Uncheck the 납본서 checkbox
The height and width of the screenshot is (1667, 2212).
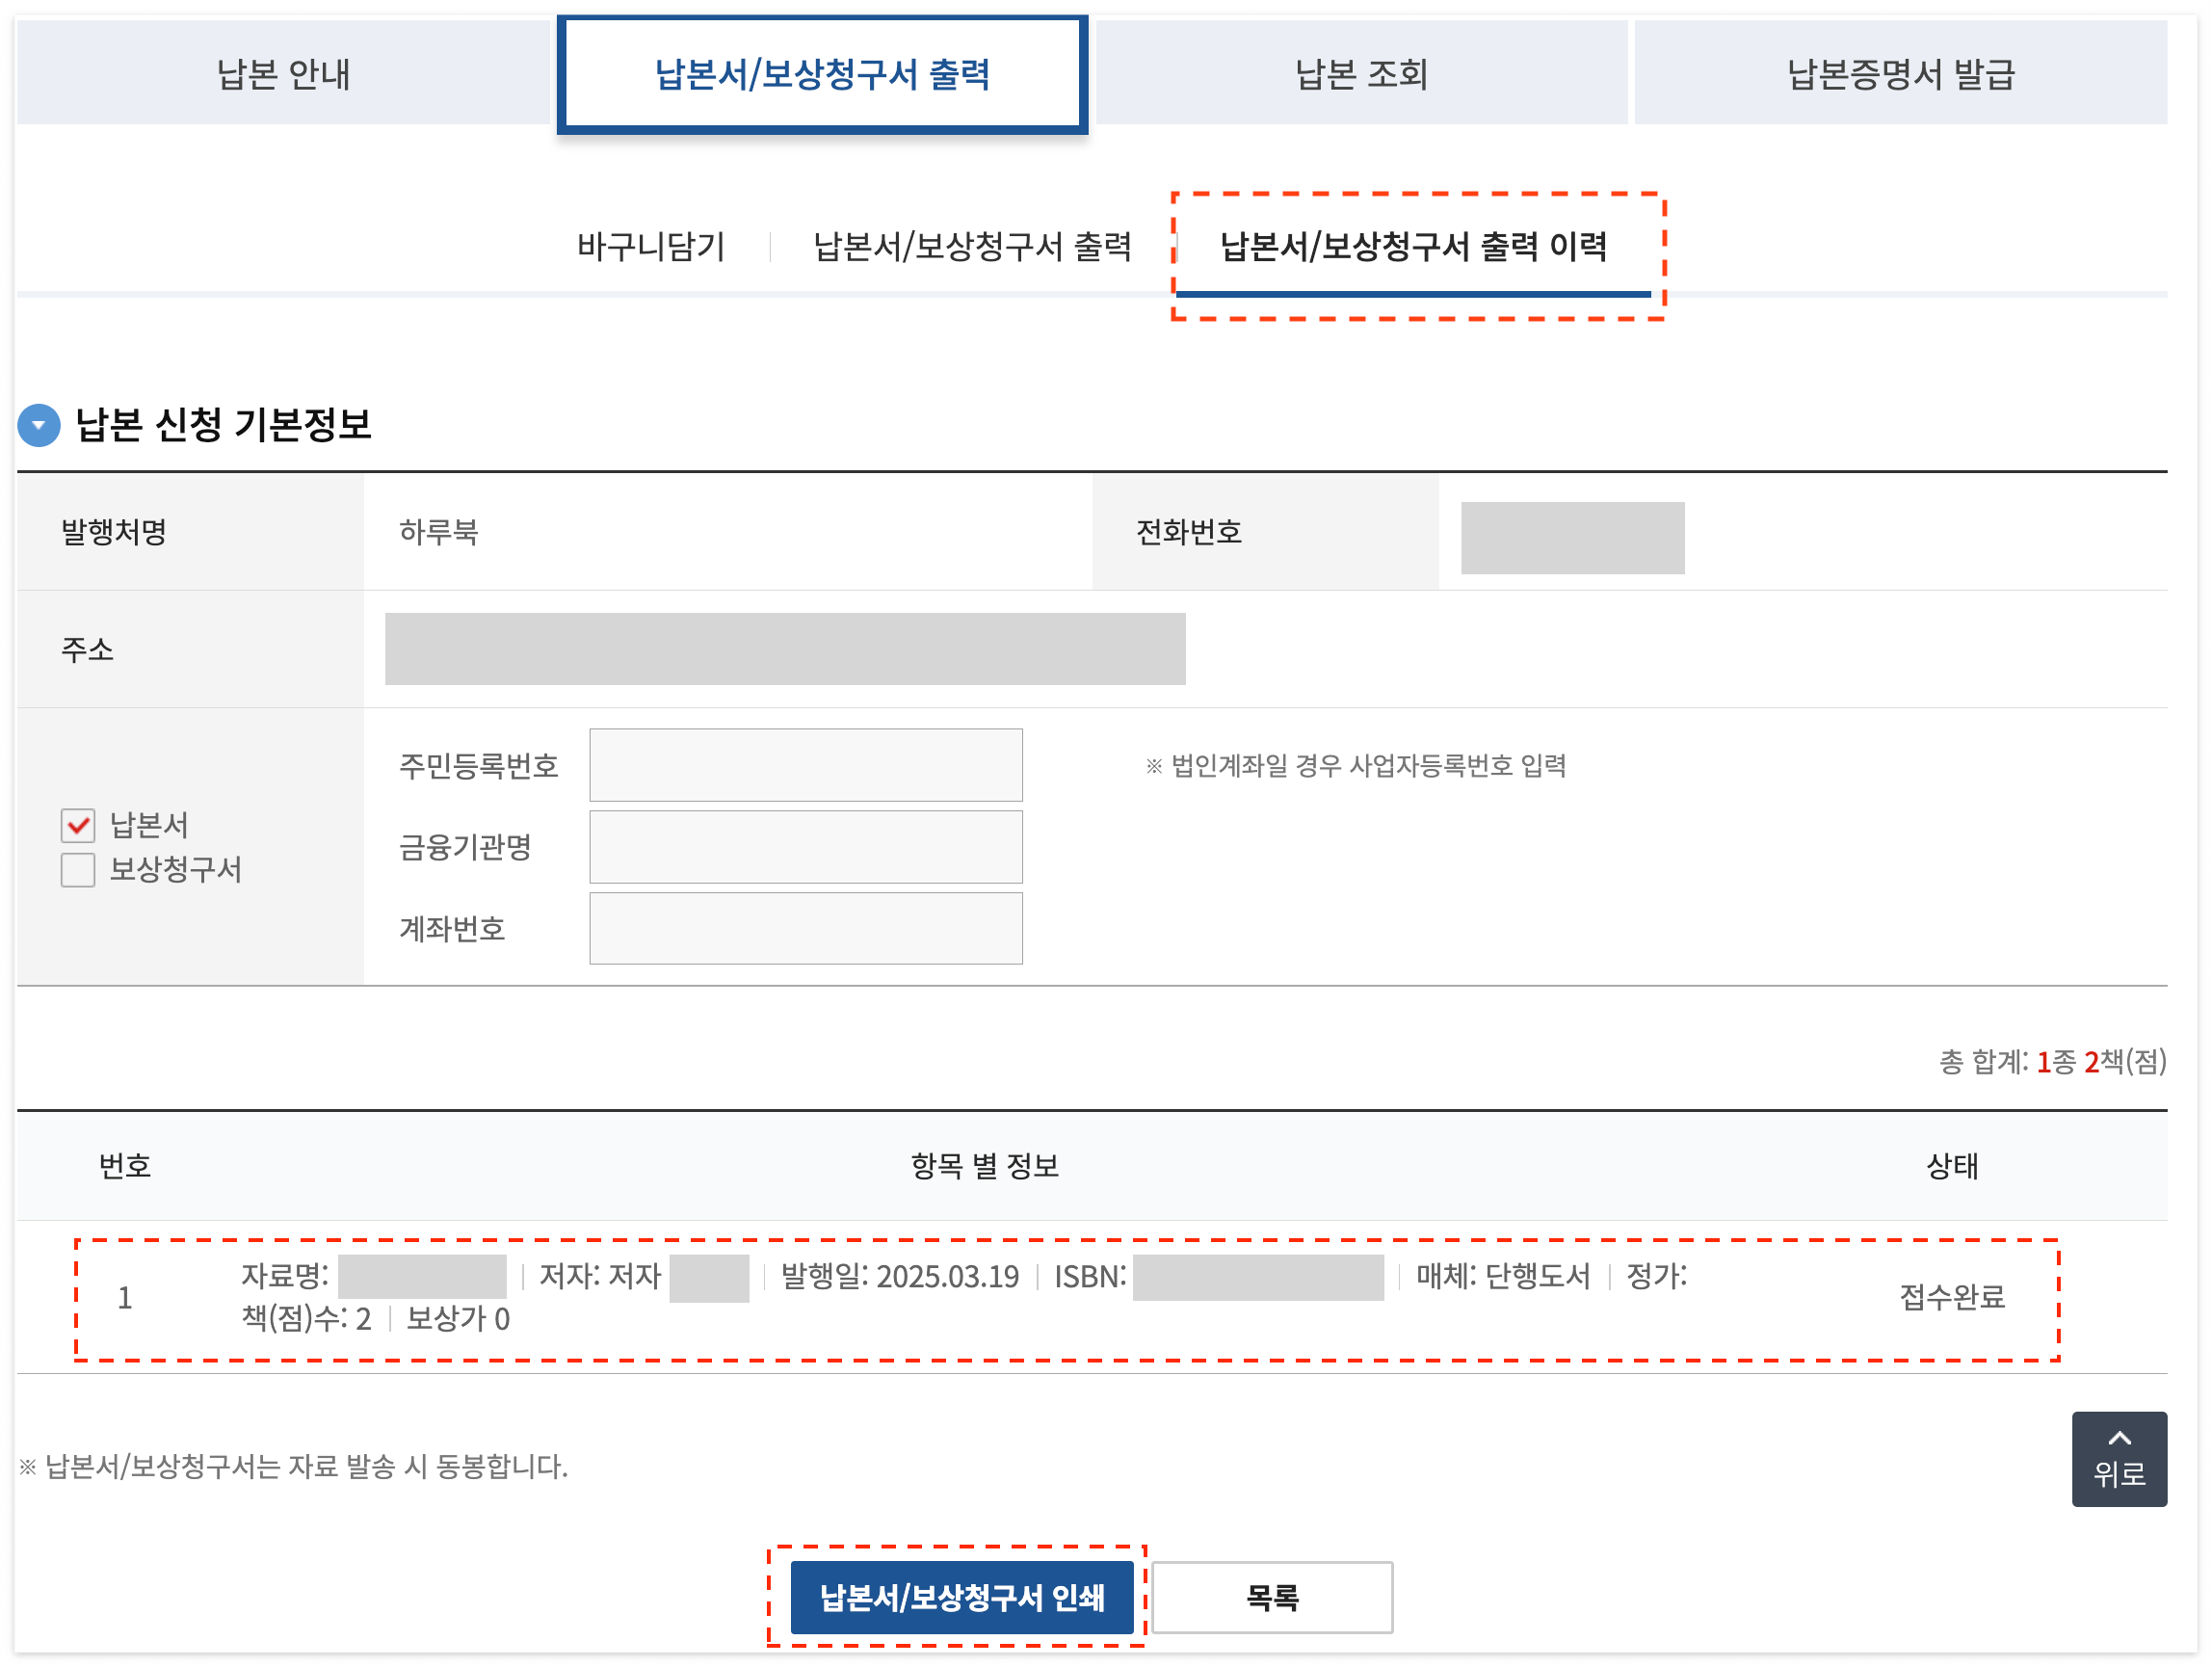click(78, 825)
